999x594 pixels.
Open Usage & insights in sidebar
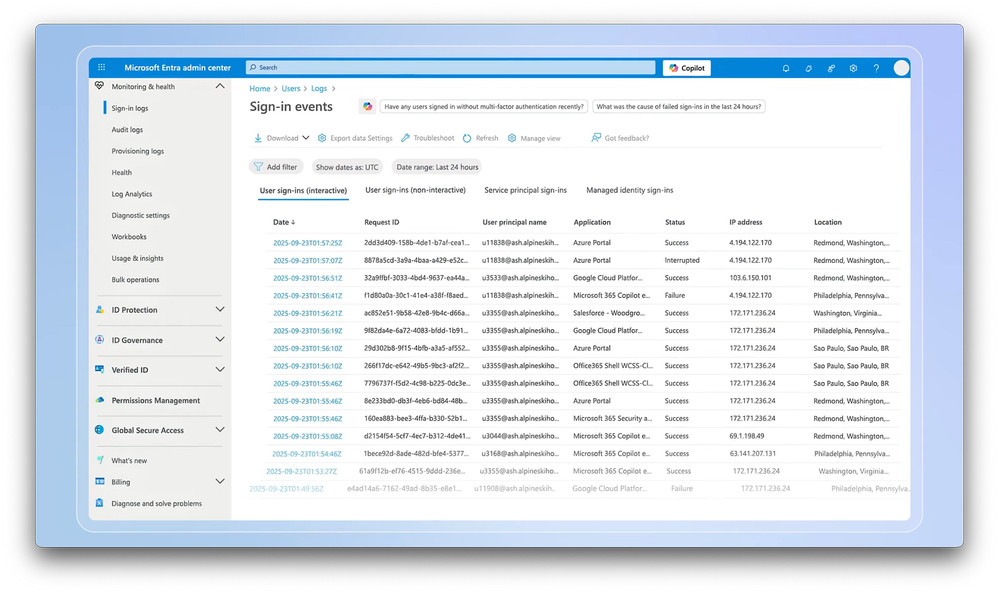137,258
